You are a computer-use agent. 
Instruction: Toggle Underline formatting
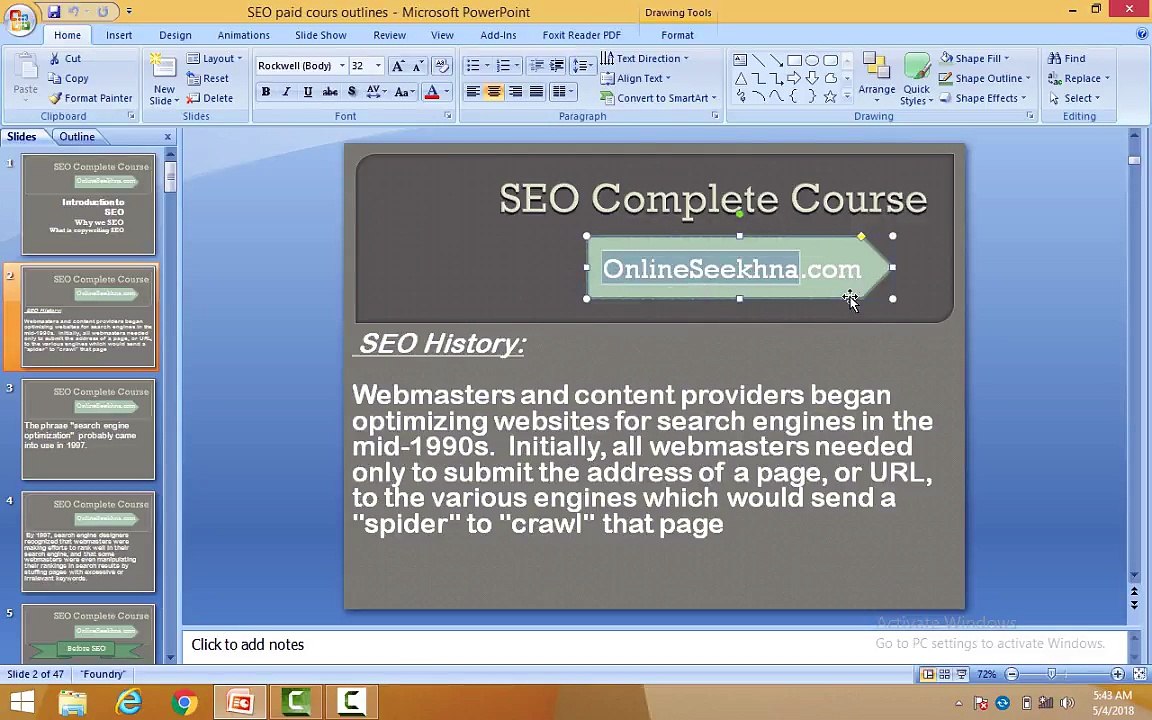308,91
